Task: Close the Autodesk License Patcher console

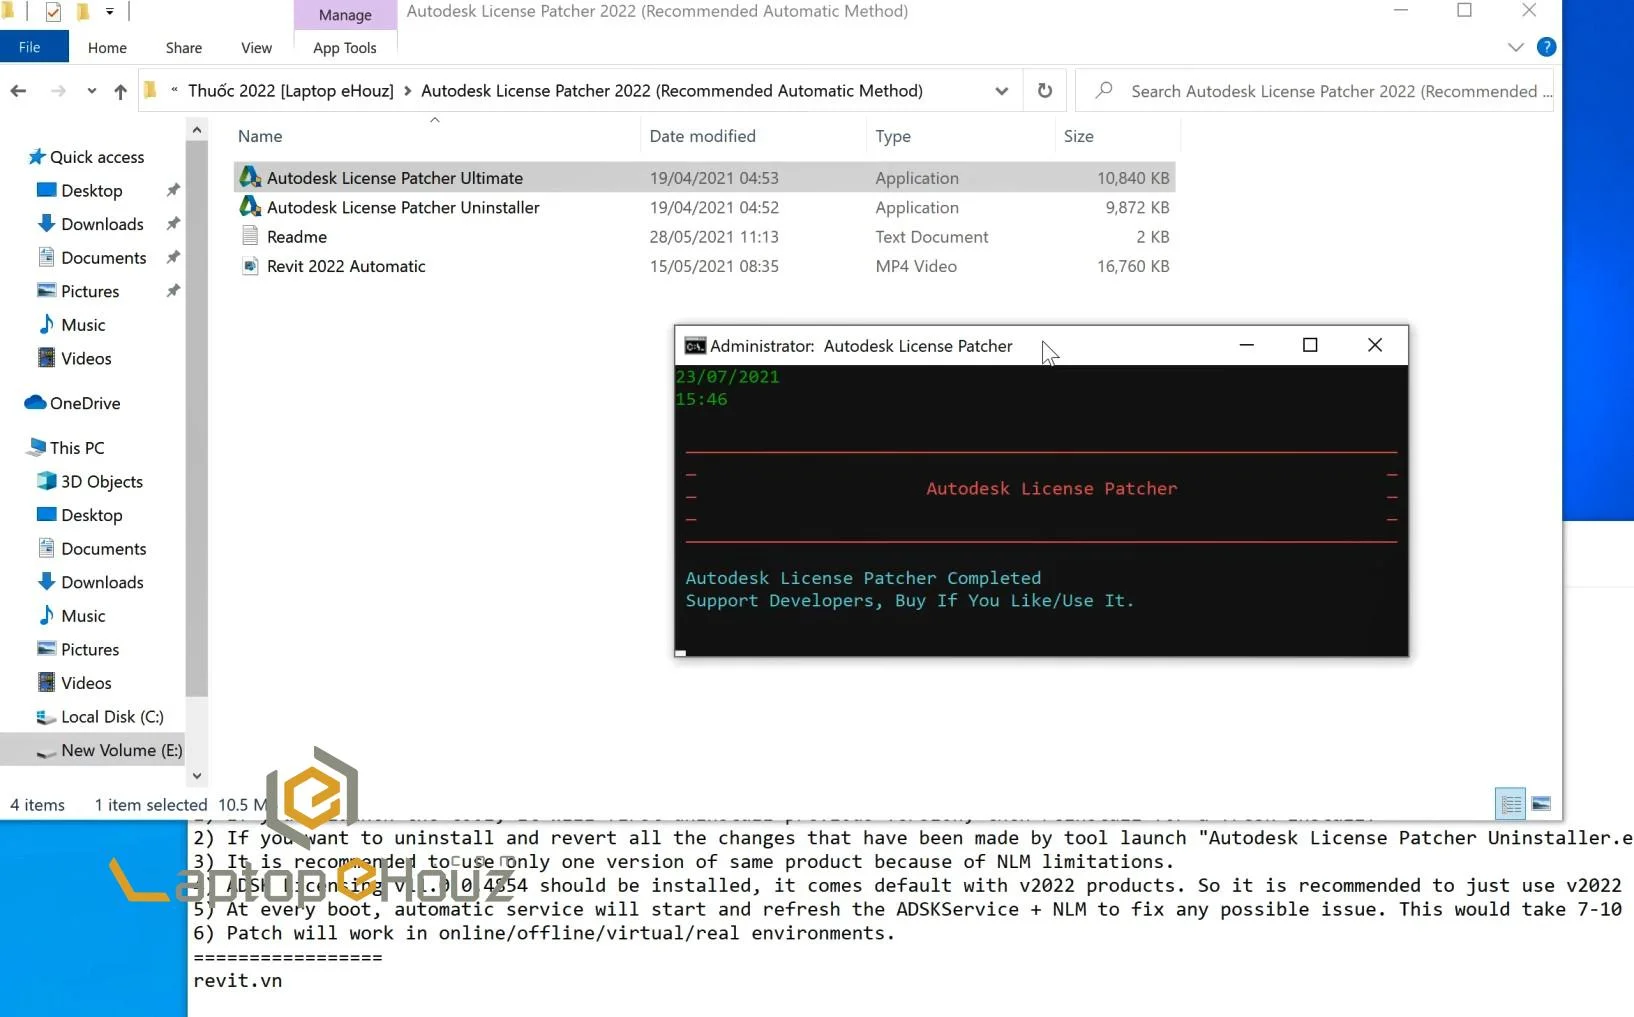Action: click(1375, 345)
